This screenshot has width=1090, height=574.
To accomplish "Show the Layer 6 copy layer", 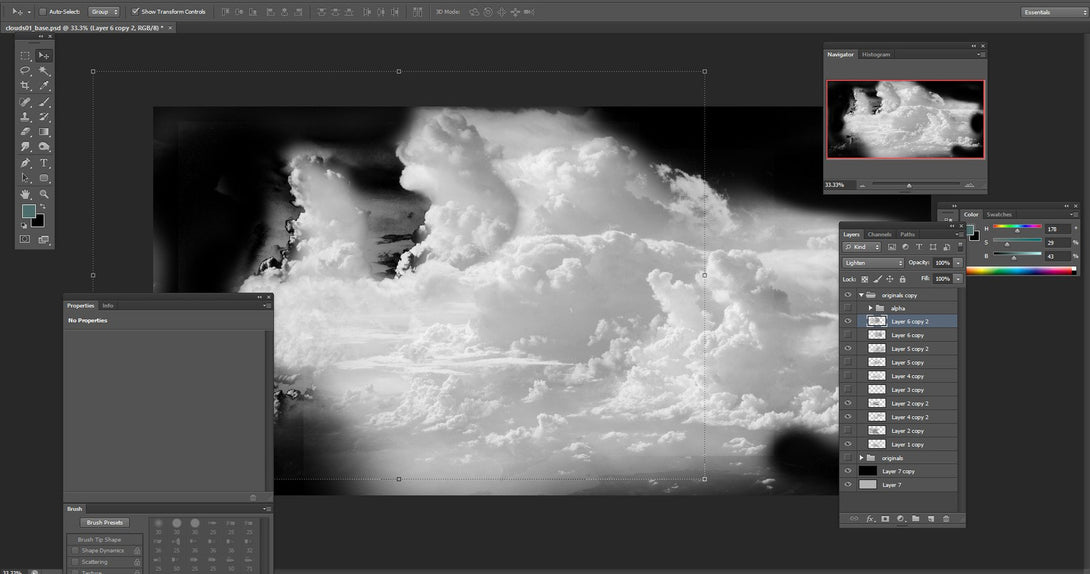I will pos(847,335).
